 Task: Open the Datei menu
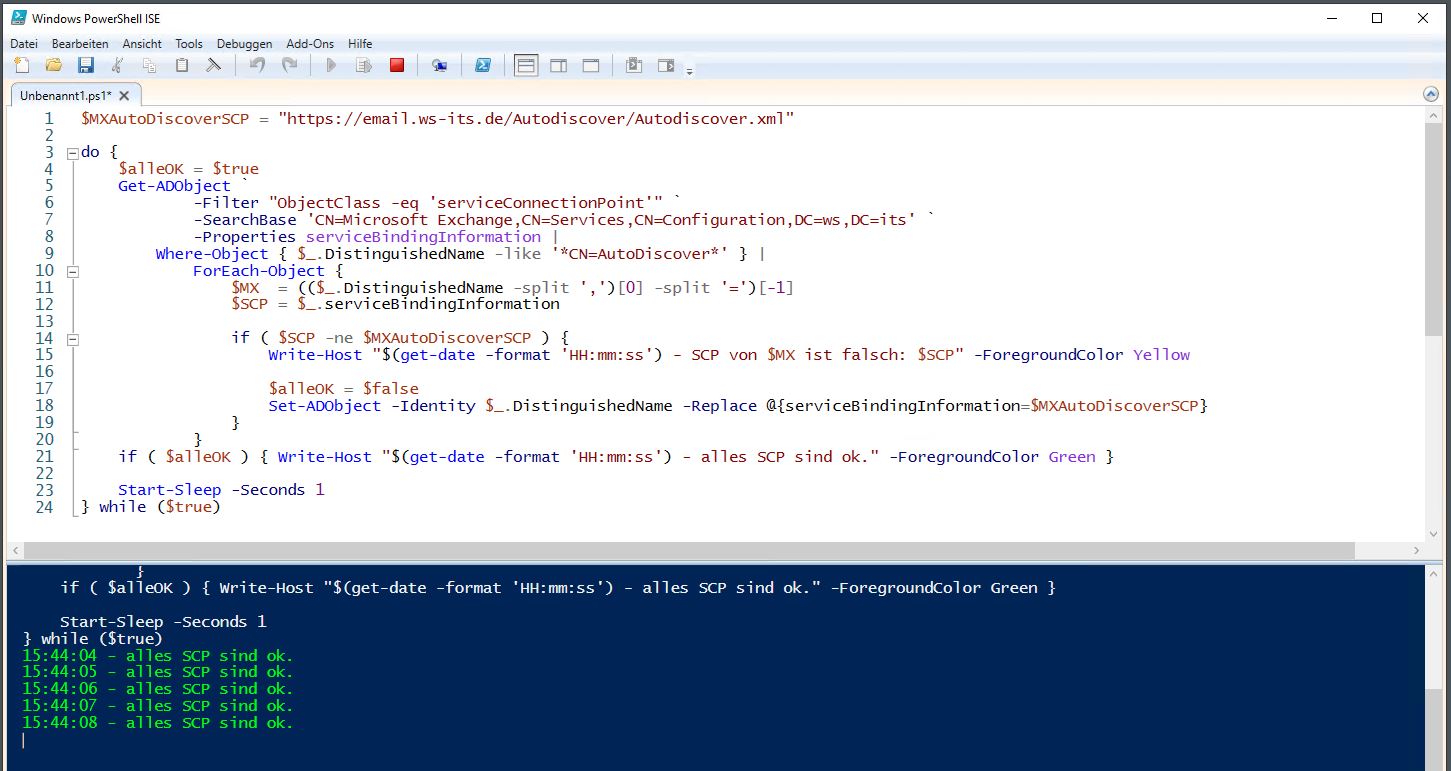[x=24, y=44]
